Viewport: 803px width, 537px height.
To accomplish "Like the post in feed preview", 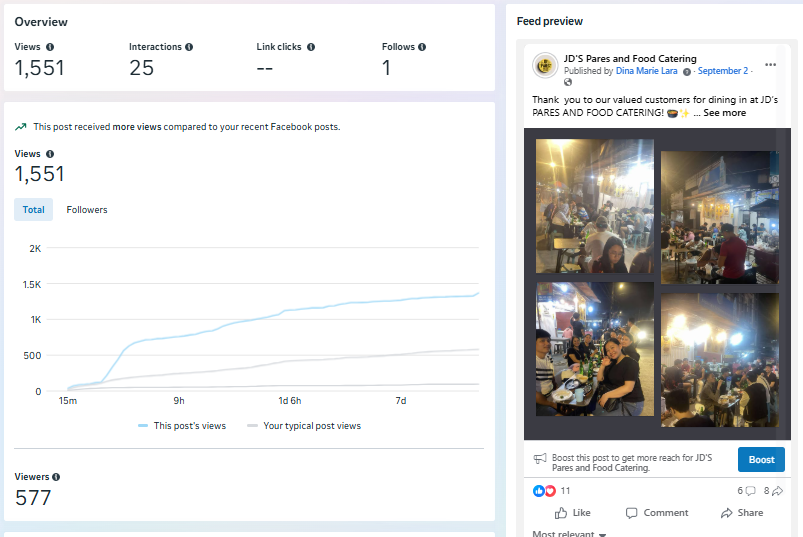I will click(572, 513).
